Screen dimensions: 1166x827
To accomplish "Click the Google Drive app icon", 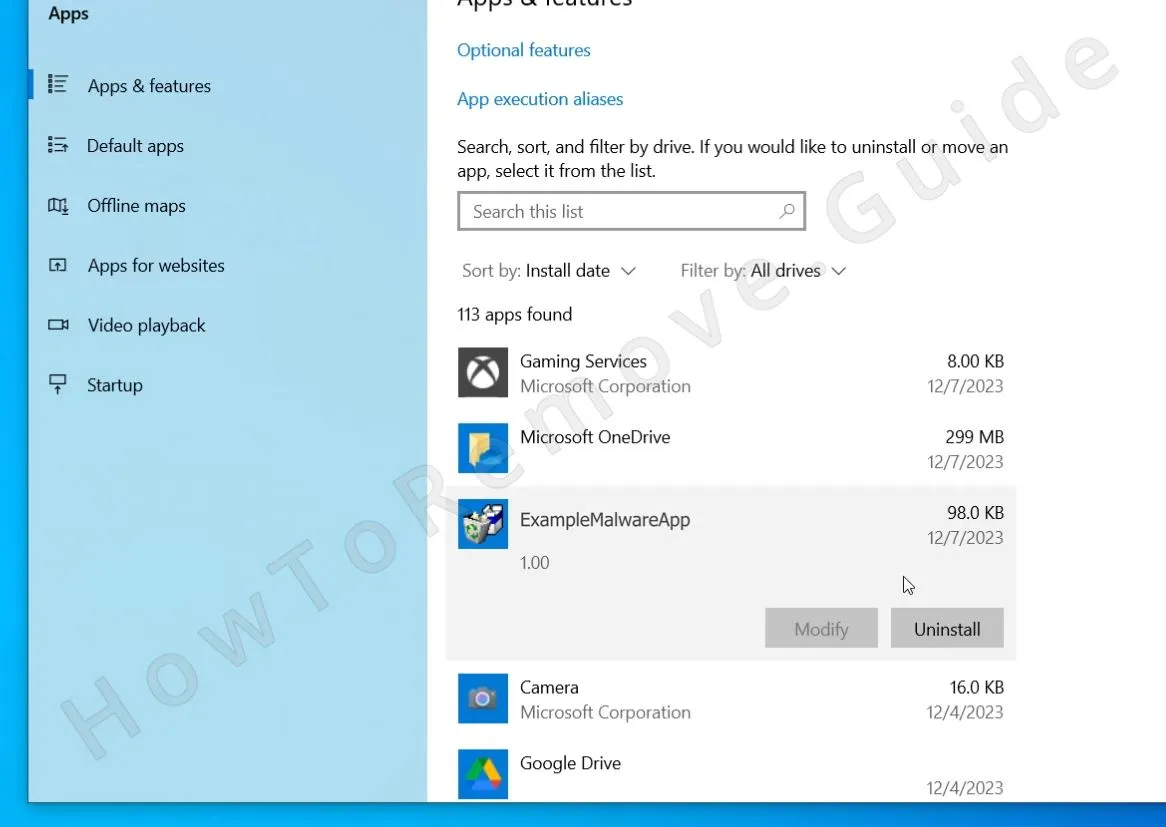I will click(483, 774).
